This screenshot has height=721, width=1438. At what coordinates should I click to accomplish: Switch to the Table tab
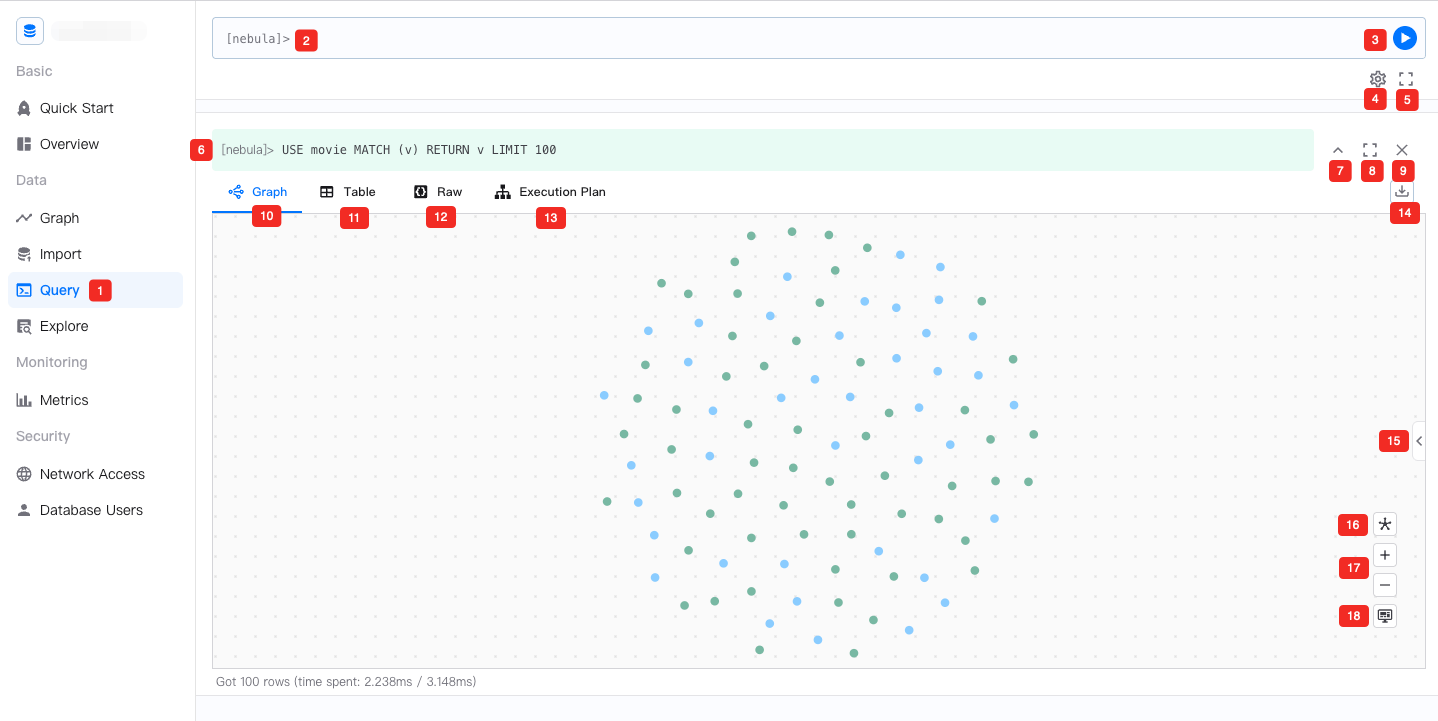click(x=348, y=192)
